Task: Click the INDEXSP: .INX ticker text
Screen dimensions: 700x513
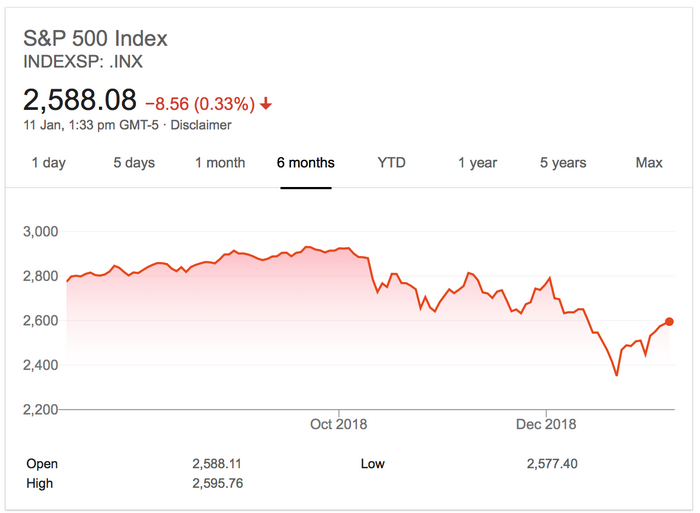Action: pos(81,61)
